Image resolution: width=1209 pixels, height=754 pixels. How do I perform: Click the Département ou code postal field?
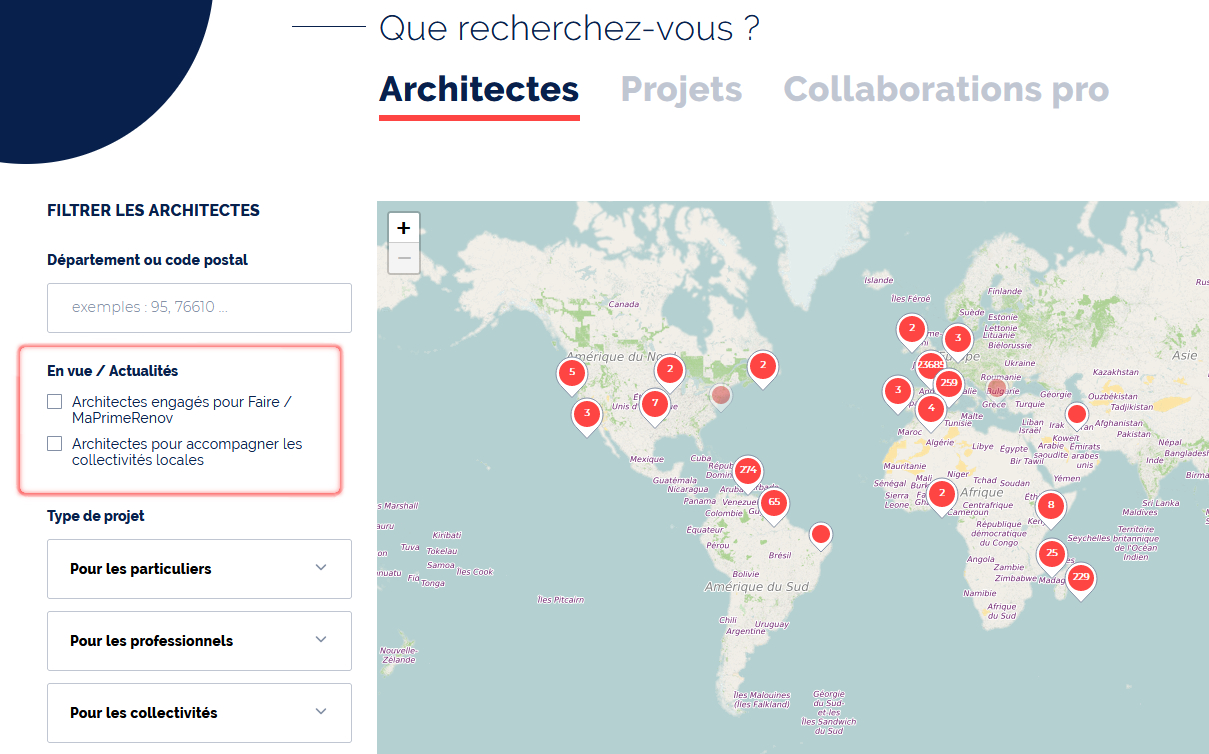coord(199,308)
